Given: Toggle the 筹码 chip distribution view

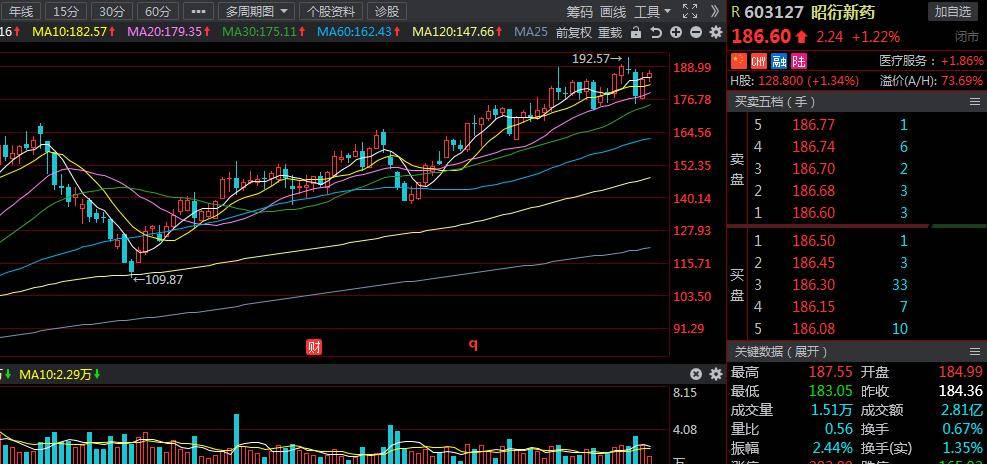Looking at the screenshot, I should (579, 11).
